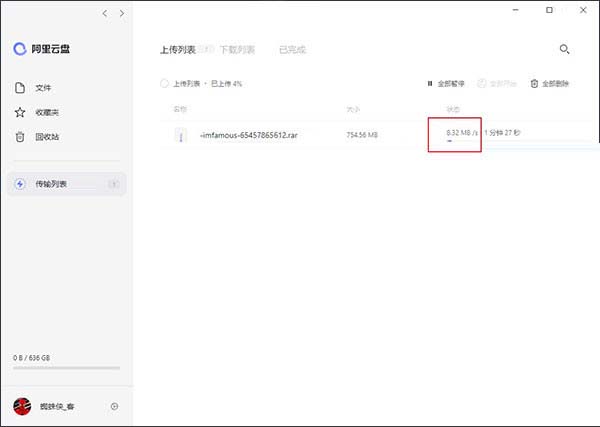Viewport: 600px width, 427px height.
Task: Click the star icon beside 收藏夹
Action: point(20,112)
